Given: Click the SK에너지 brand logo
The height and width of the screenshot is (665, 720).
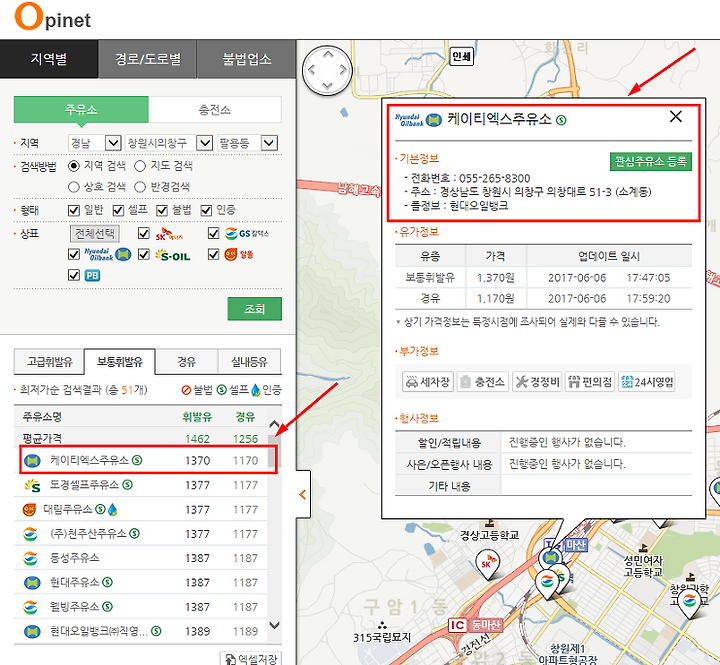Looking at the screenshot, I should point(169,234).
